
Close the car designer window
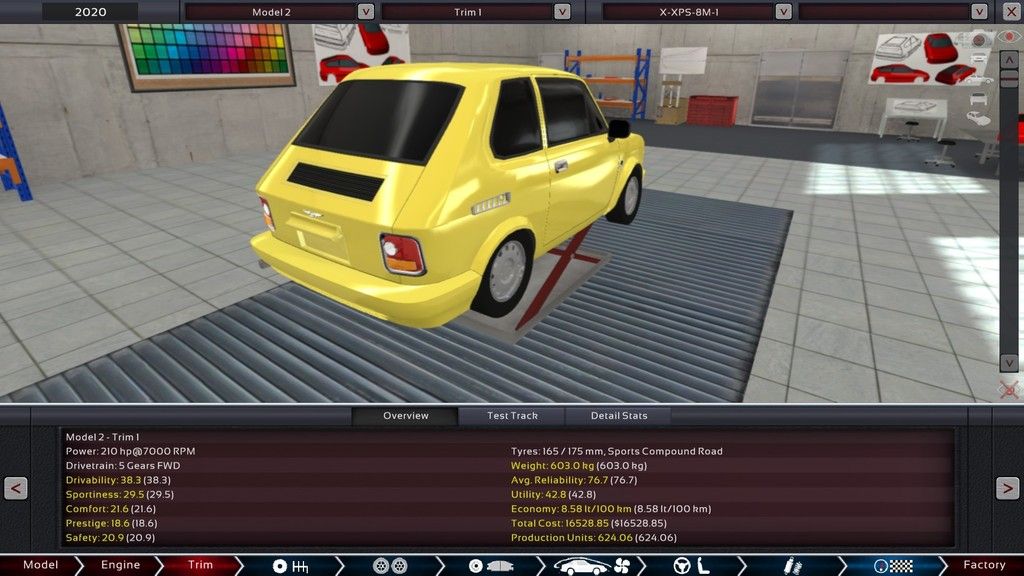[x=1010, y=11]
